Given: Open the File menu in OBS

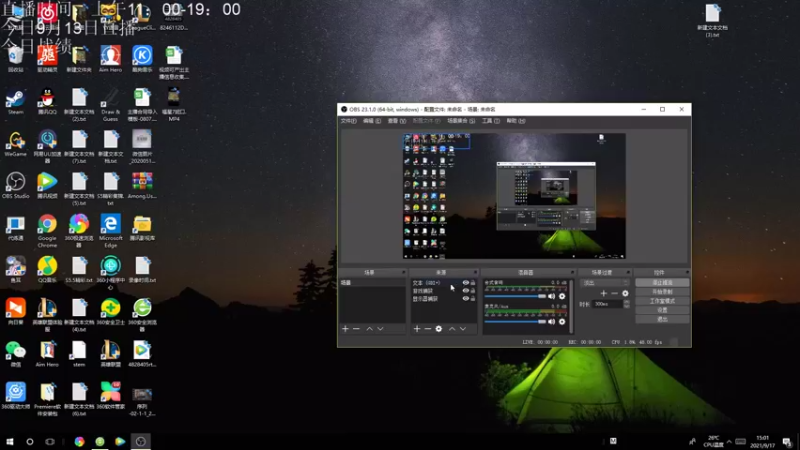Looking at the screenshot, I should tap(348, 121).
